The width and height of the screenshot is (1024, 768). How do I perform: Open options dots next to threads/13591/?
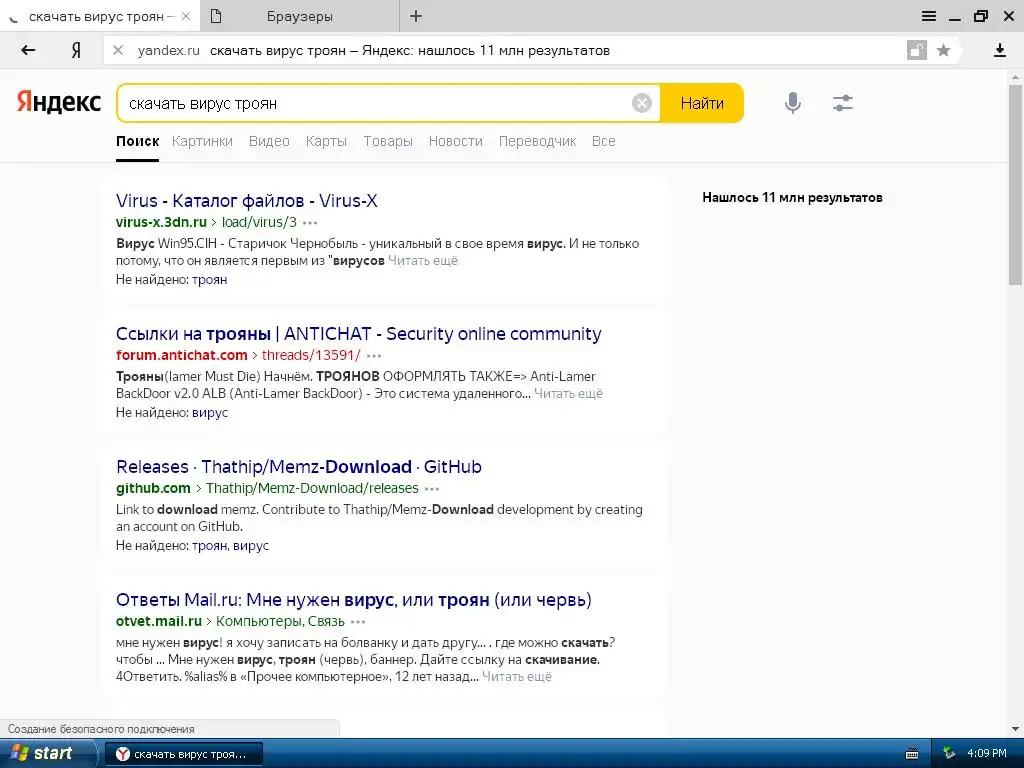(374, 356)
